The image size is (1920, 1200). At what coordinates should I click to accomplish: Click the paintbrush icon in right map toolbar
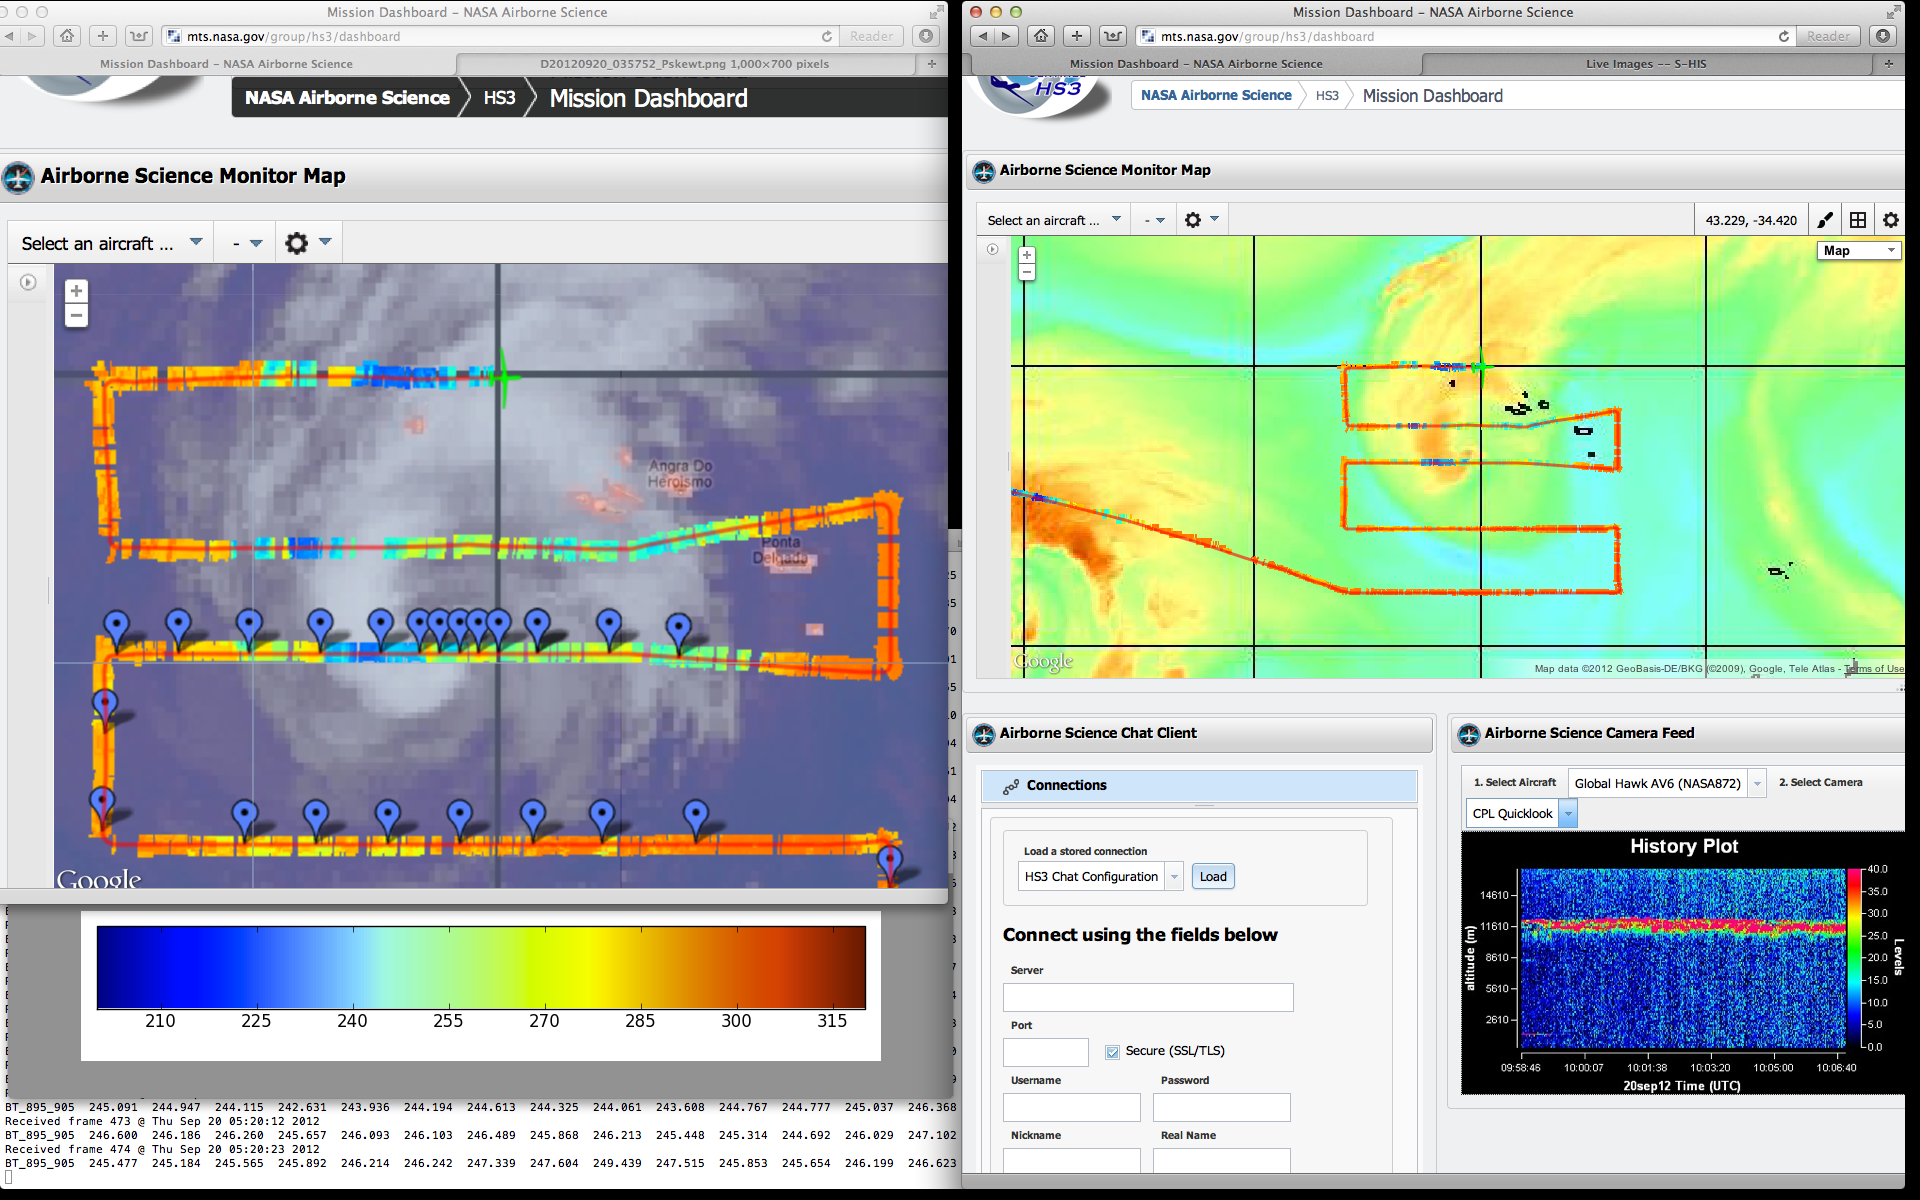coord(1825,220)
